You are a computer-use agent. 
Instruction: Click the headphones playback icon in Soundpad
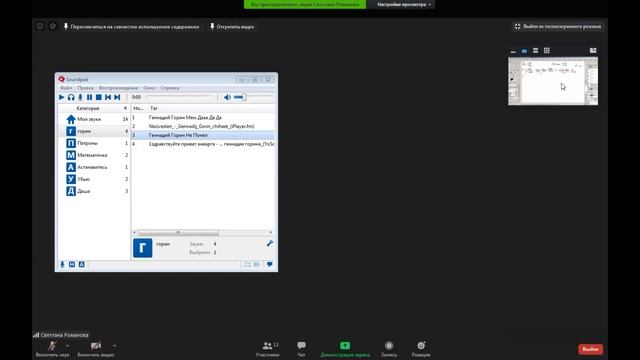tap(71, 97)
